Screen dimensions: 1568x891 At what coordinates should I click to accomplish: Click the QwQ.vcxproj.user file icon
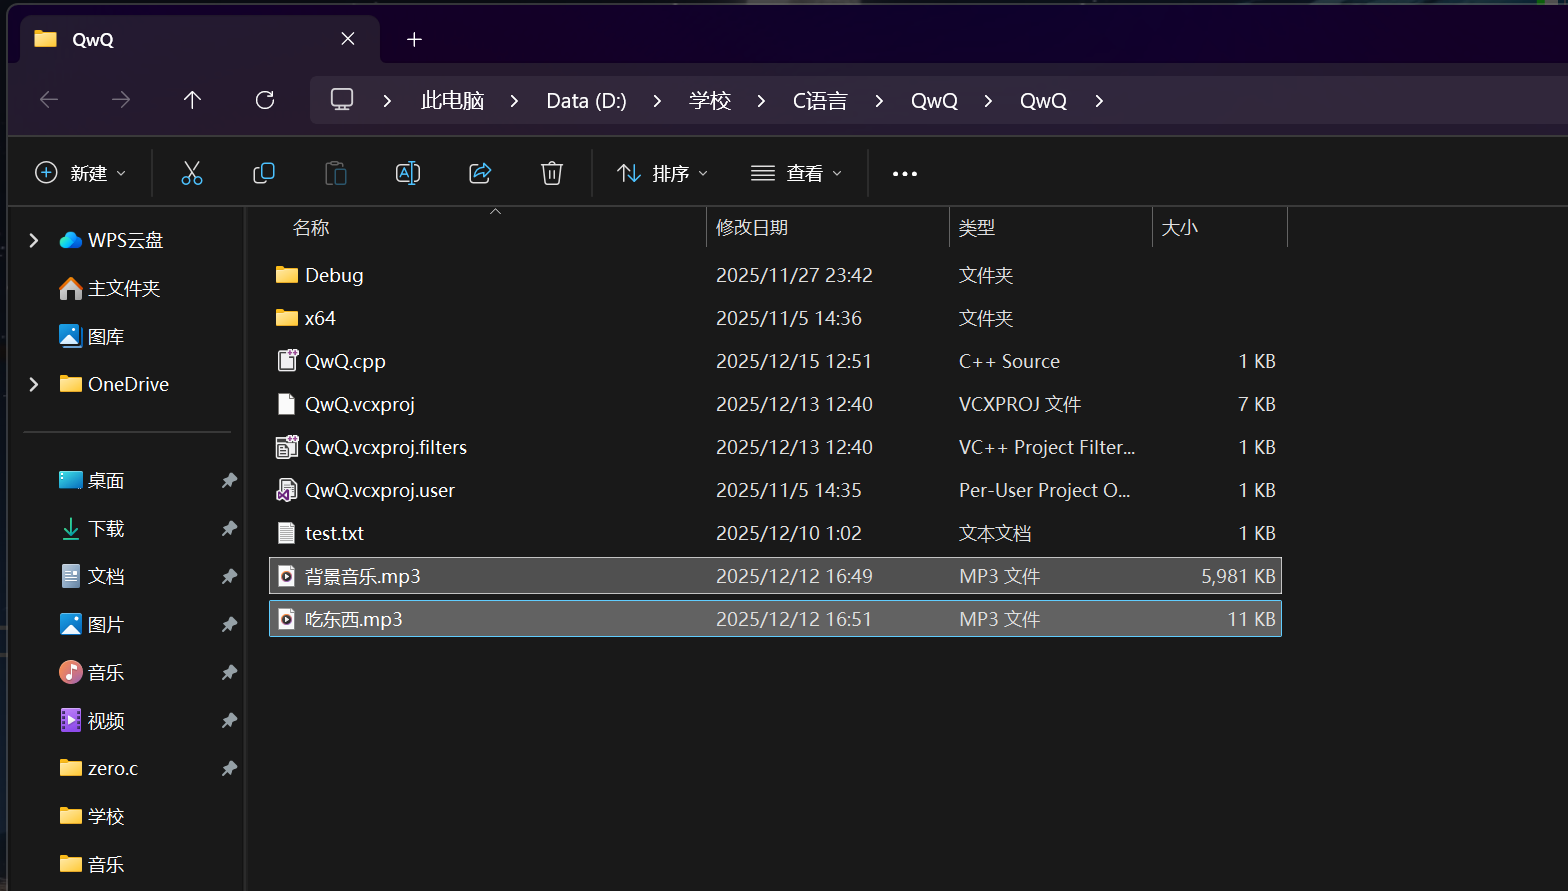click(287, 490)
